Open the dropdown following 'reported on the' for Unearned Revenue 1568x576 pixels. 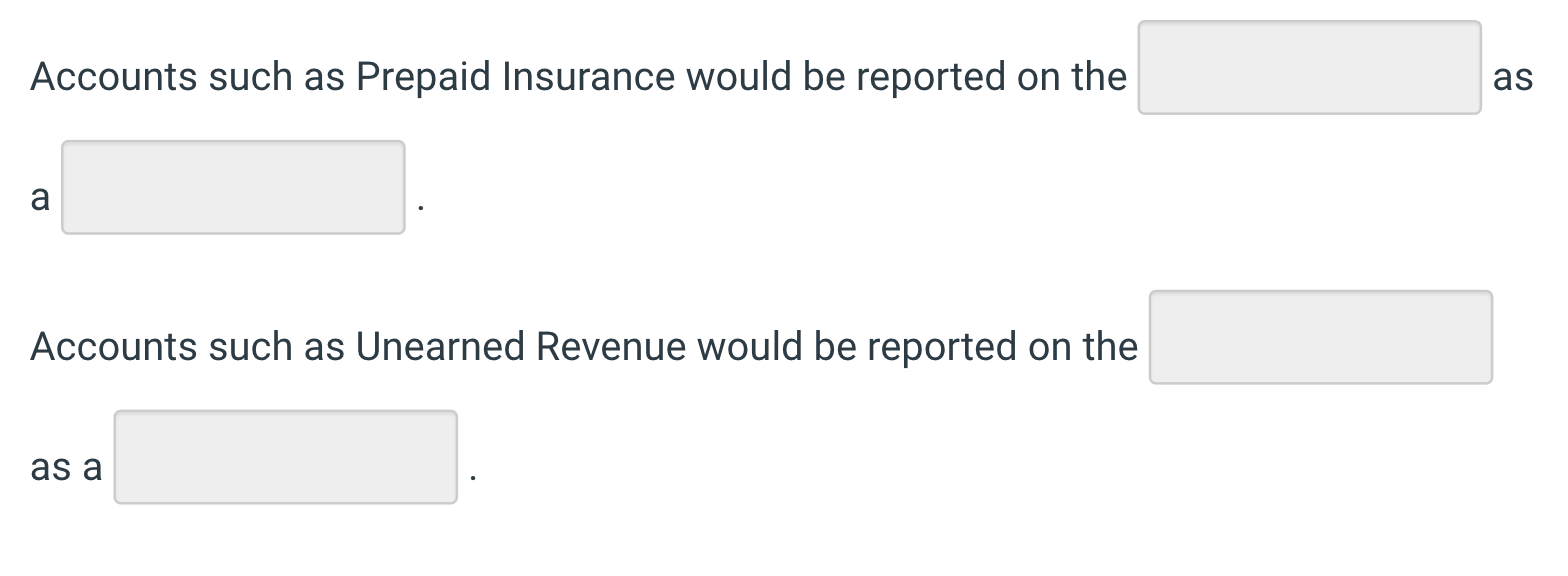pyautogui.click(x=1321, y=337)
